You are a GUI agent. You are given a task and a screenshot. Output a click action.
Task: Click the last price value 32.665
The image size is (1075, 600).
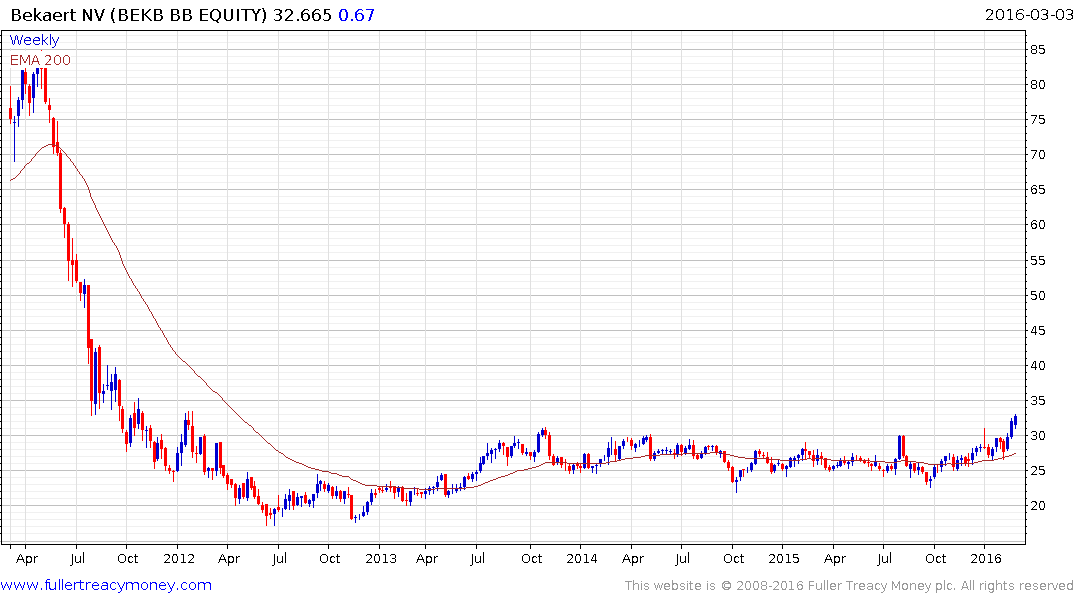point(302,14)
